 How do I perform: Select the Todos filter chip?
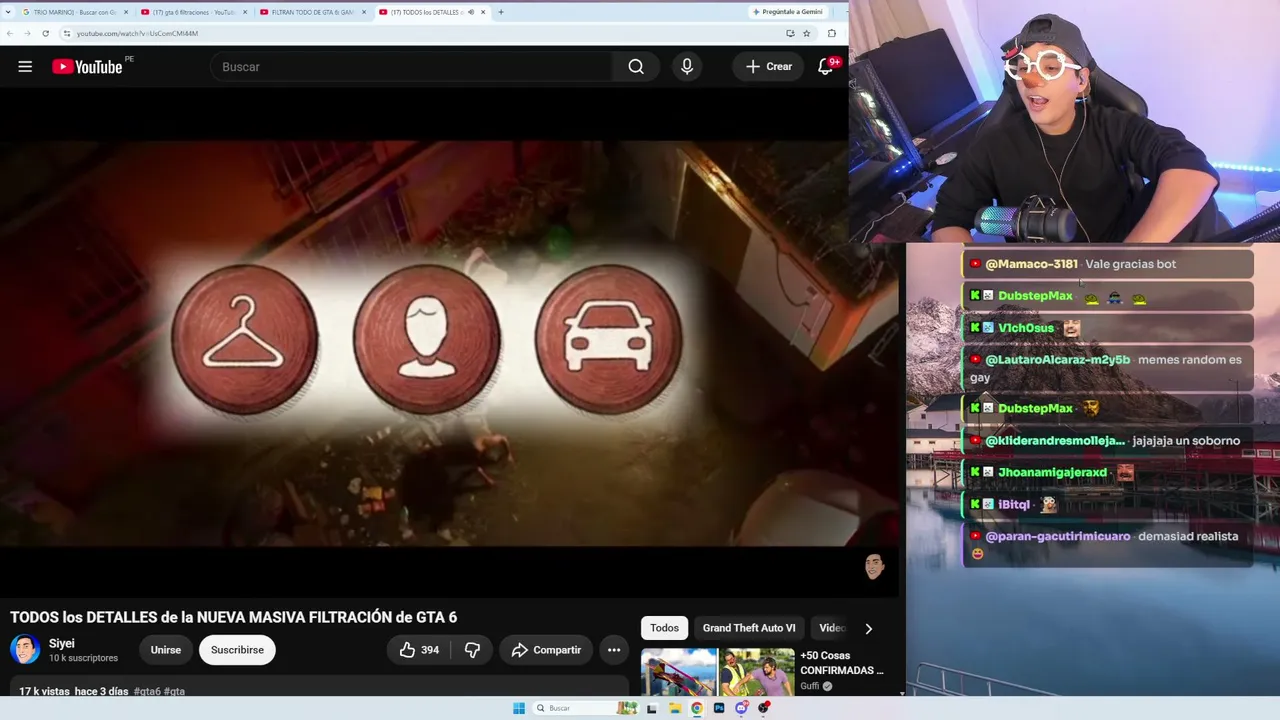(x=664, y=628)
